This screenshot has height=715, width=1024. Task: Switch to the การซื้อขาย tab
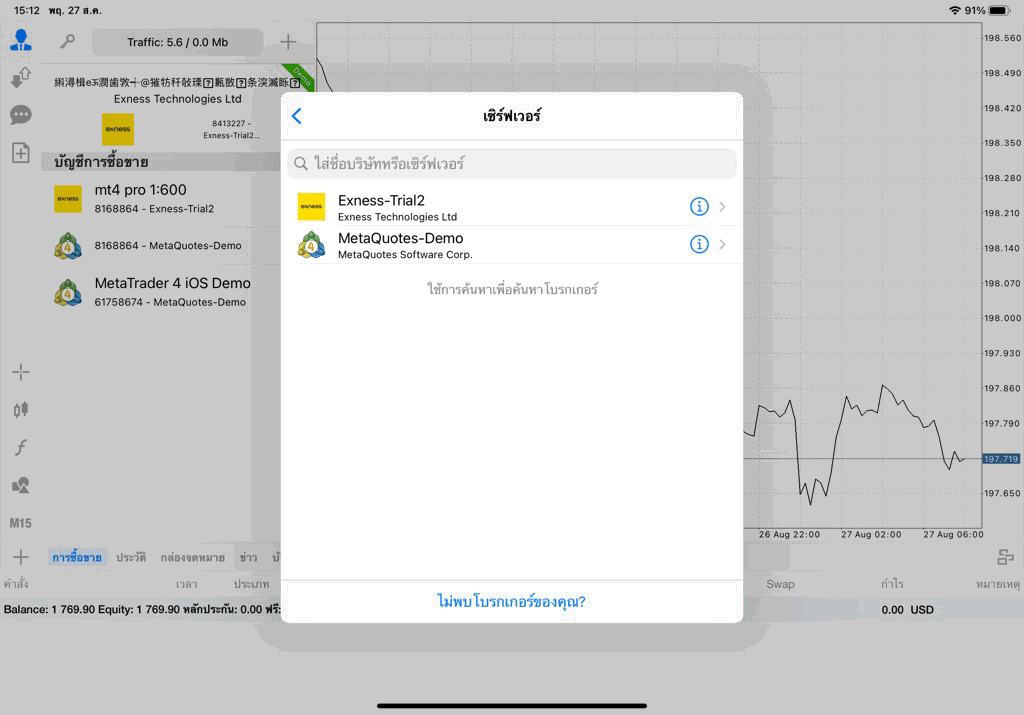pyautogui.click(x=77, y=558)
